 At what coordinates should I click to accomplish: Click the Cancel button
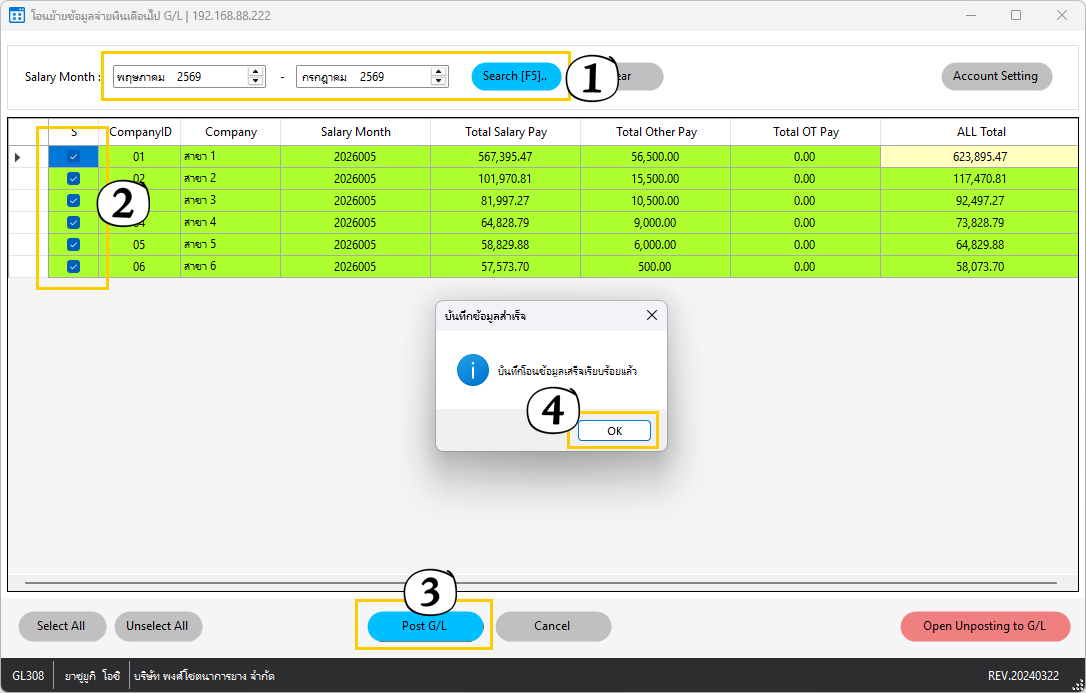pos(553,626)
